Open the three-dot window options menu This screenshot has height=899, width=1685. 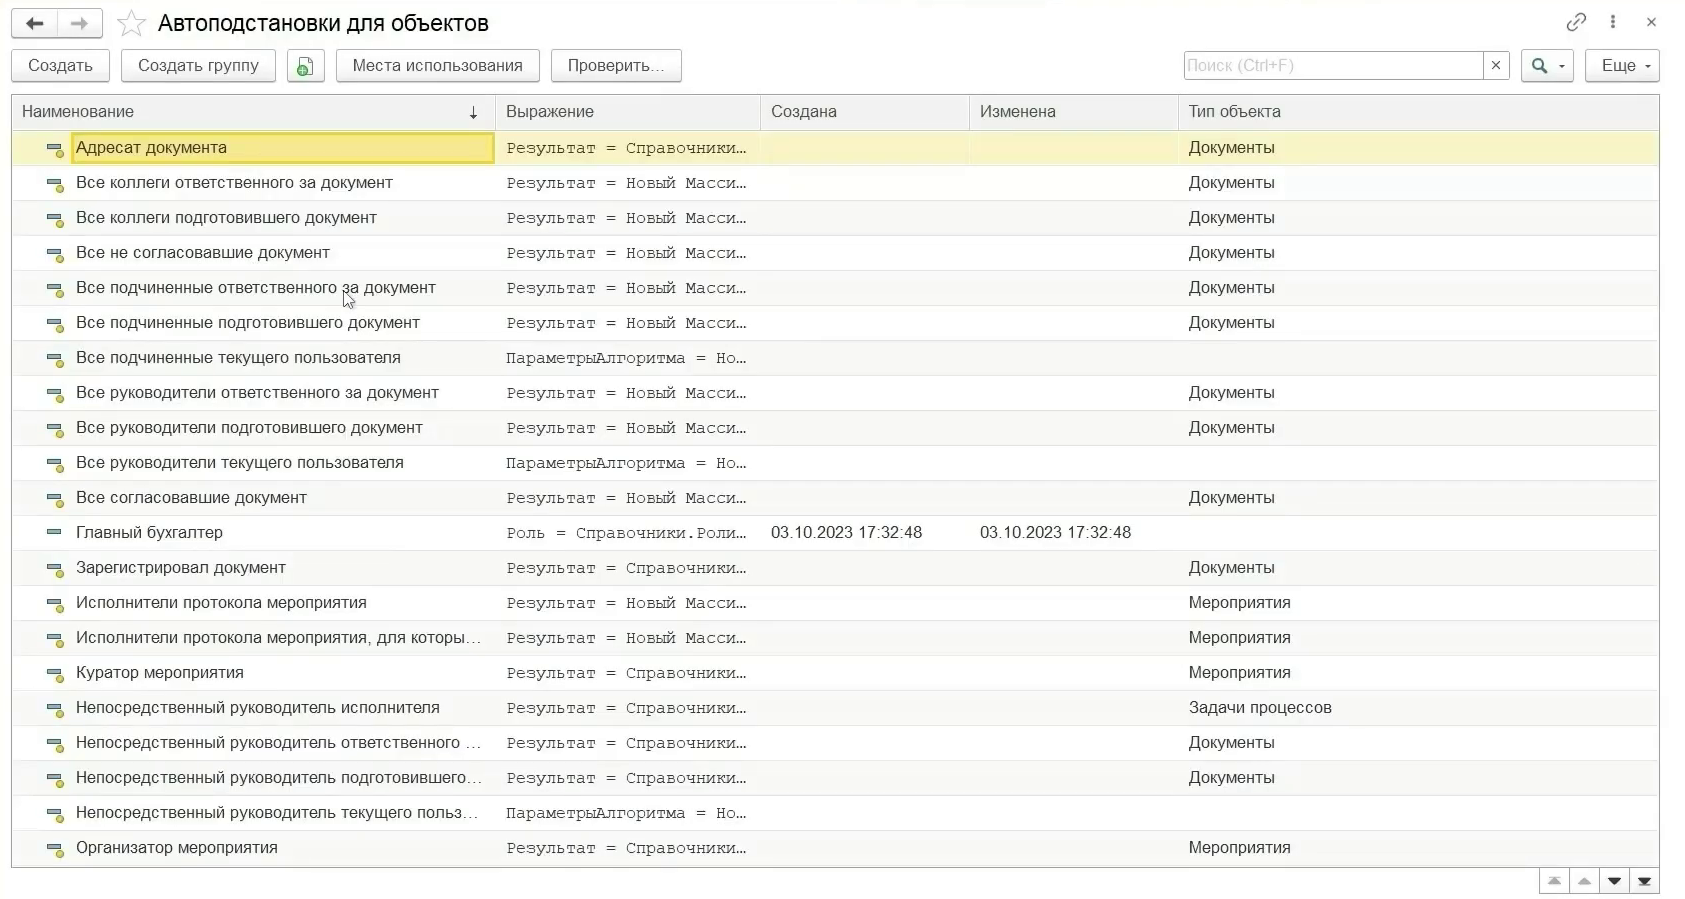(x=1613, y=22)
